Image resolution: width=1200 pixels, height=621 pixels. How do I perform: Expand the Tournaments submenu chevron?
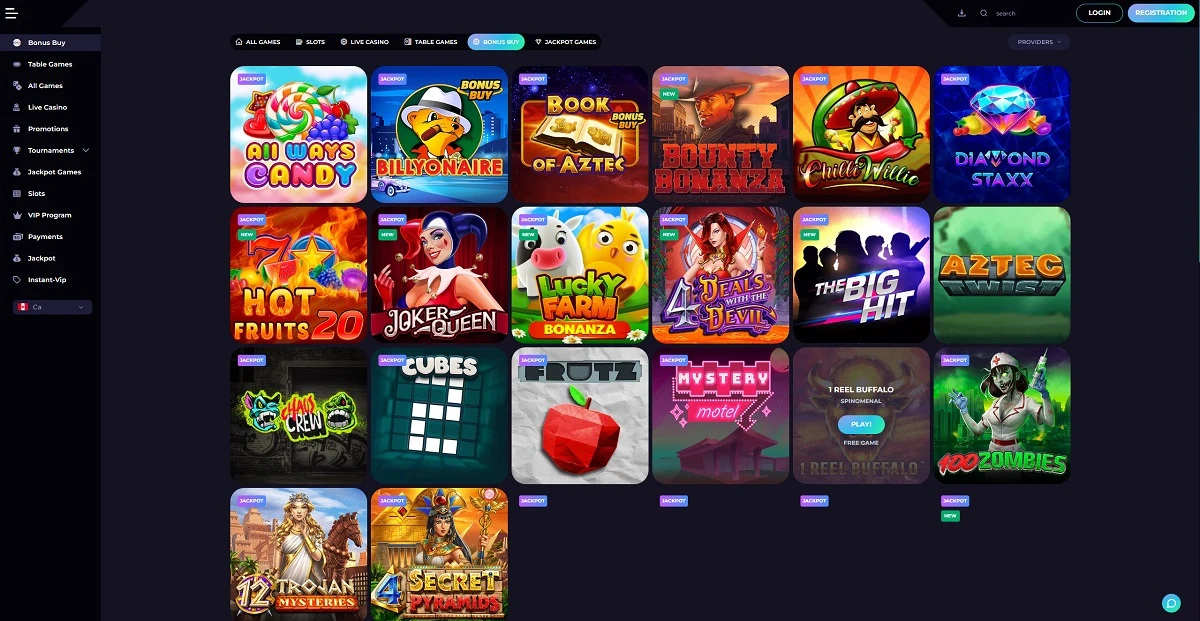coord(86,150)
